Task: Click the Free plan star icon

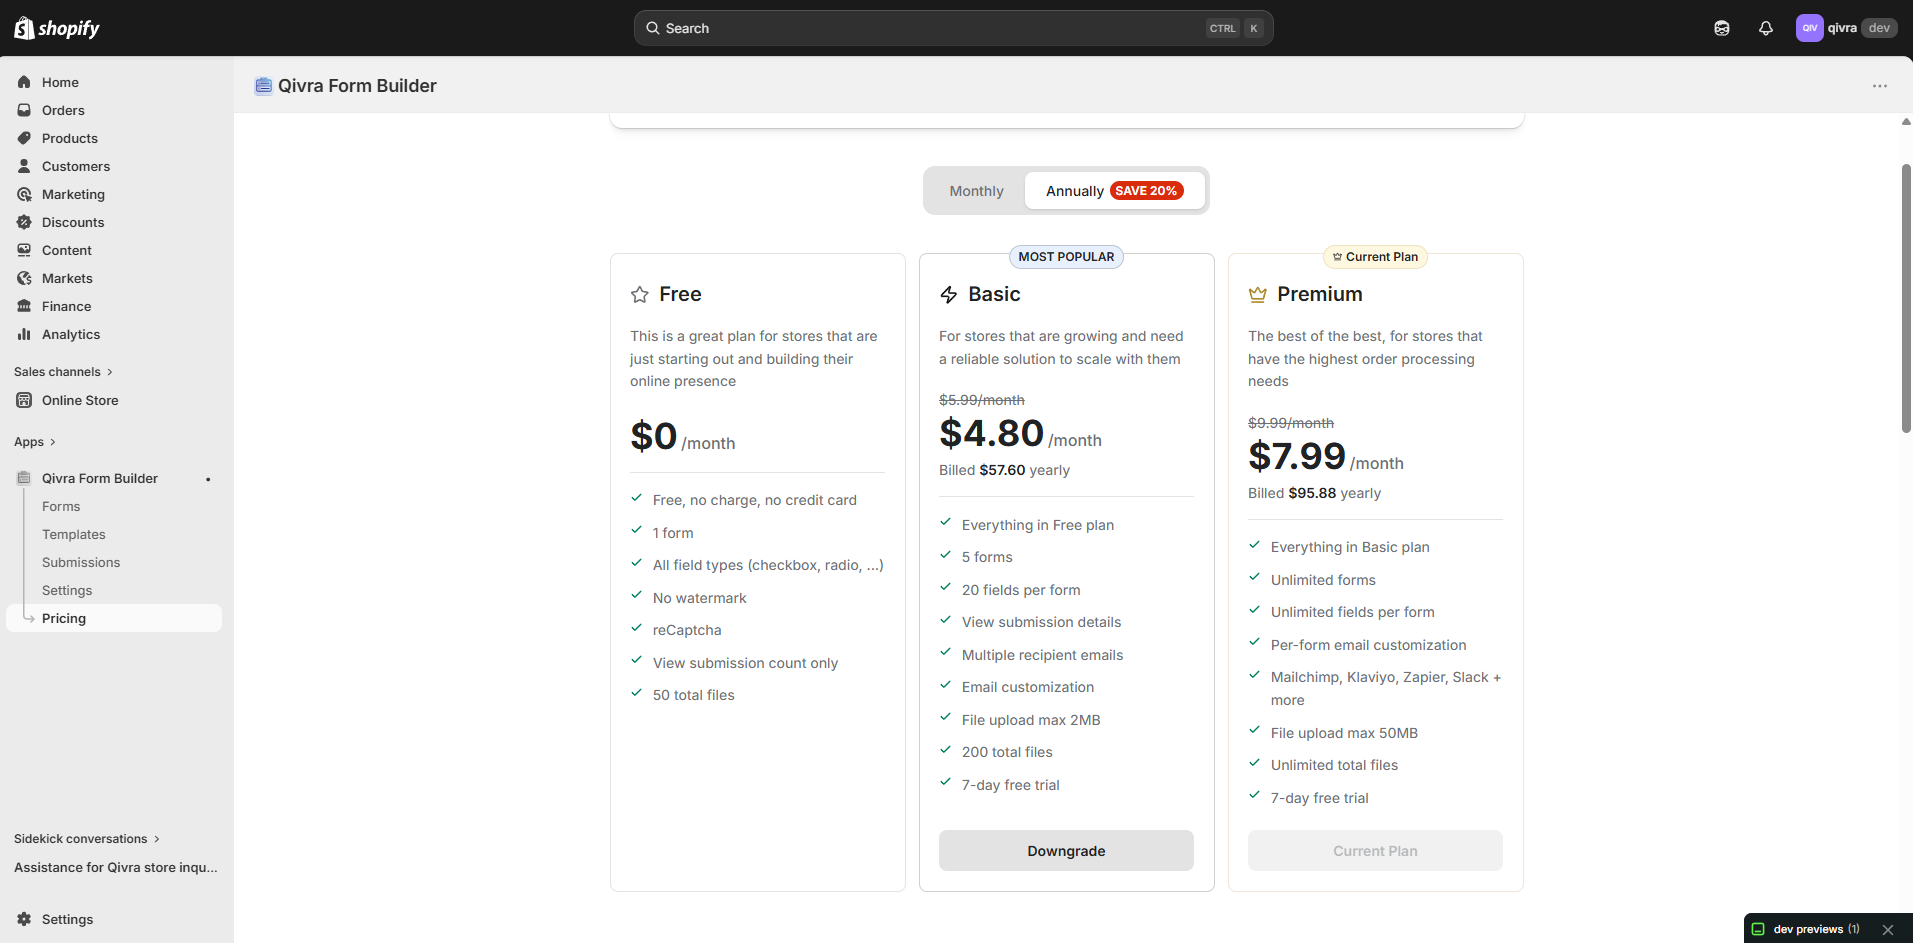Action: 640,294
